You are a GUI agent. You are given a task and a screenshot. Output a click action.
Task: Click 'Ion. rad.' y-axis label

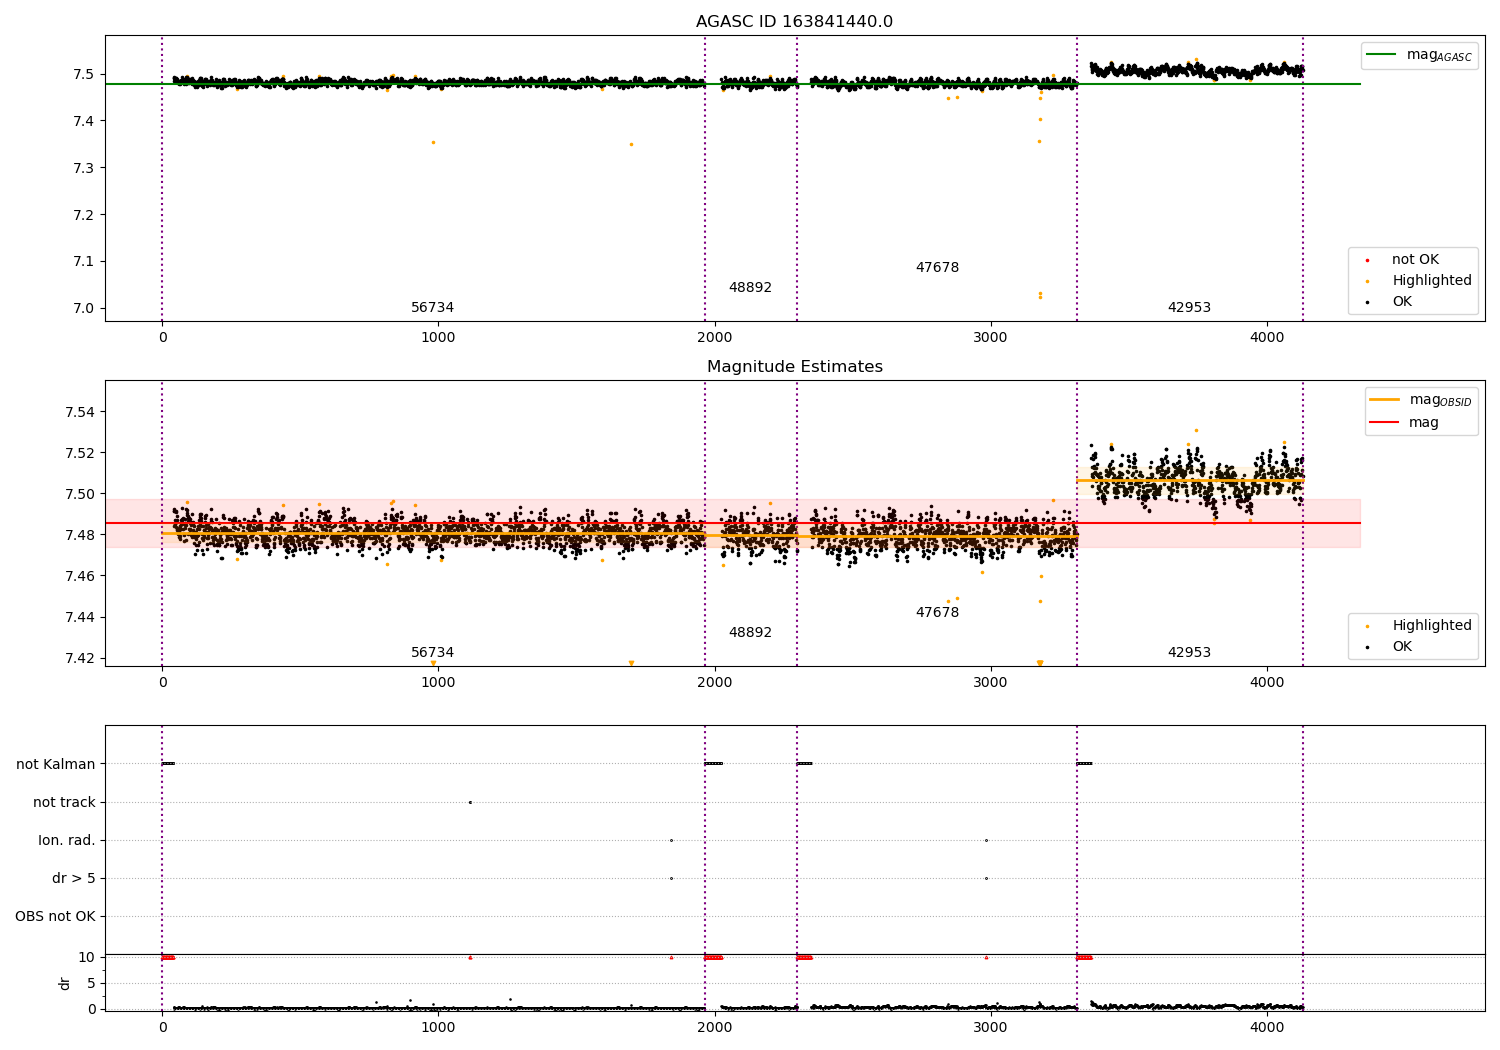[67, 840]
